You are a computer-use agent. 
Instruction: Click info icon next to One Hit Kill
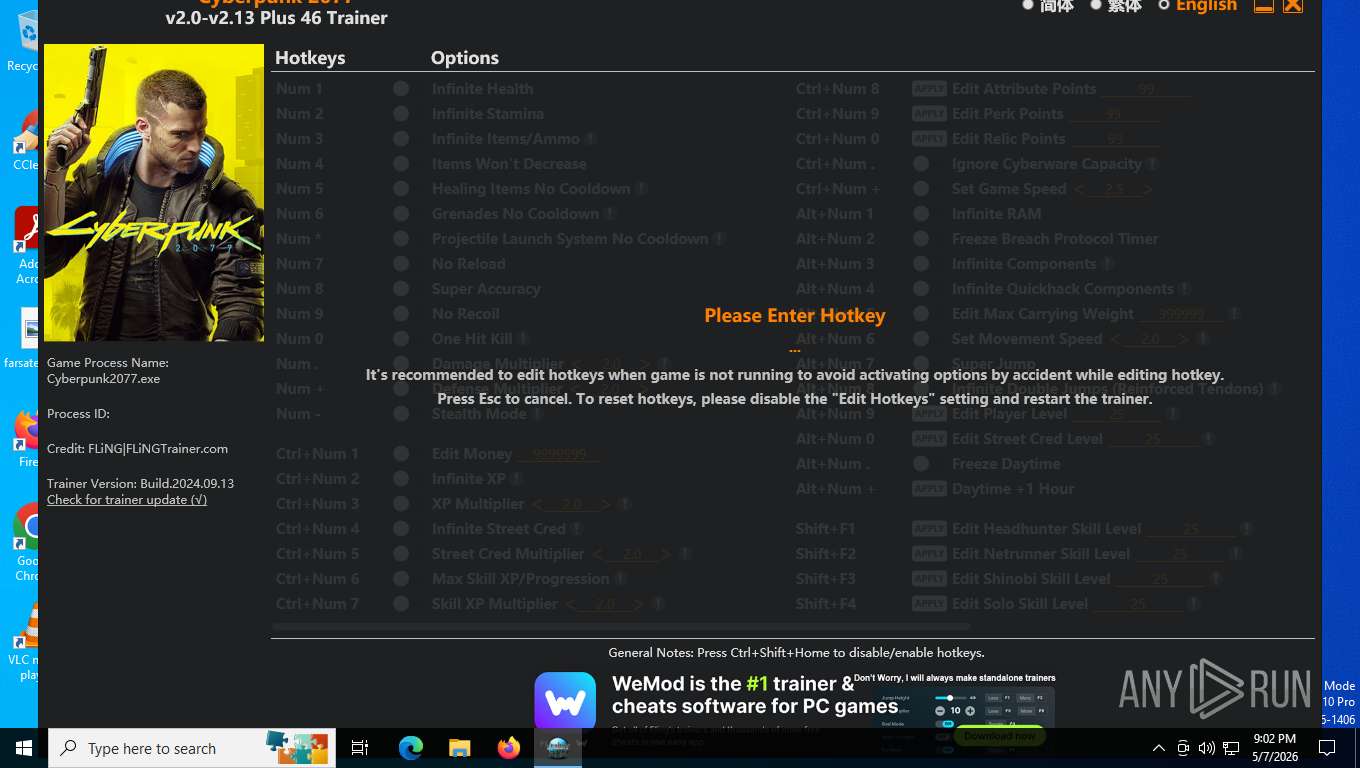(523, 339)
